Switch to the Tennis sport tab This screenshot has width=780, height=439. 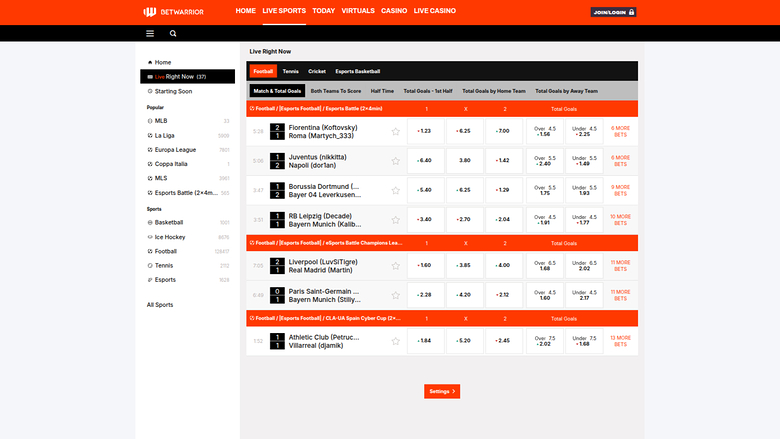pyautogui.click(x=291, y=72)
